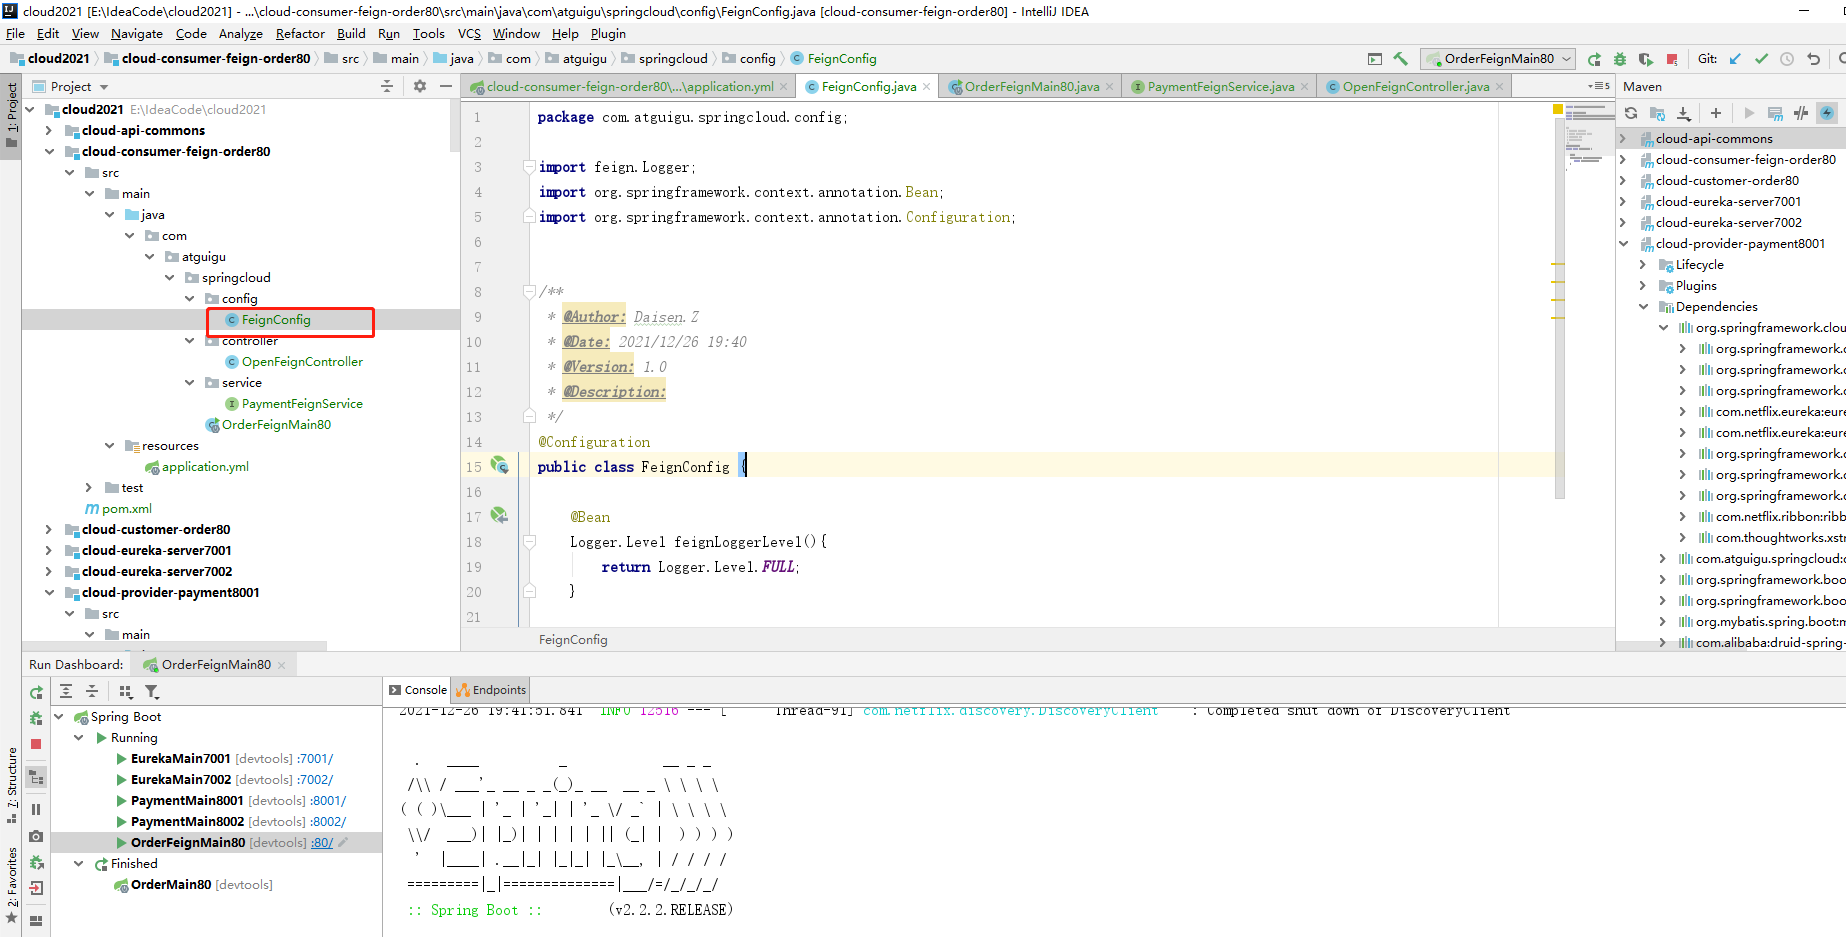
Task: Open the hidden editor tabs list dropdown
Action: 1599,86
